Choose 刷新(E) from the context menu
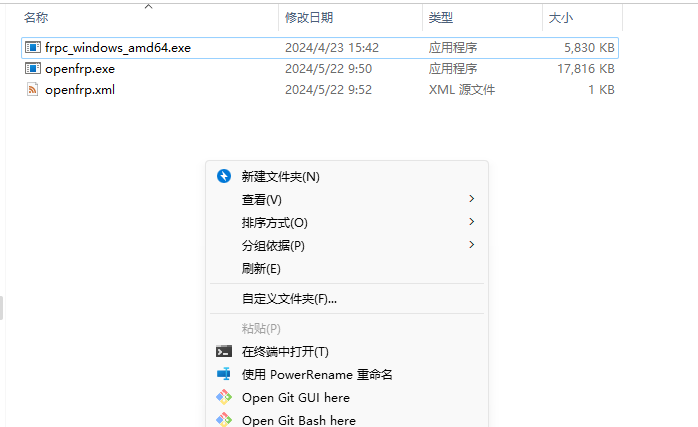The image size is (698, 427). click(x=261, y=268)
